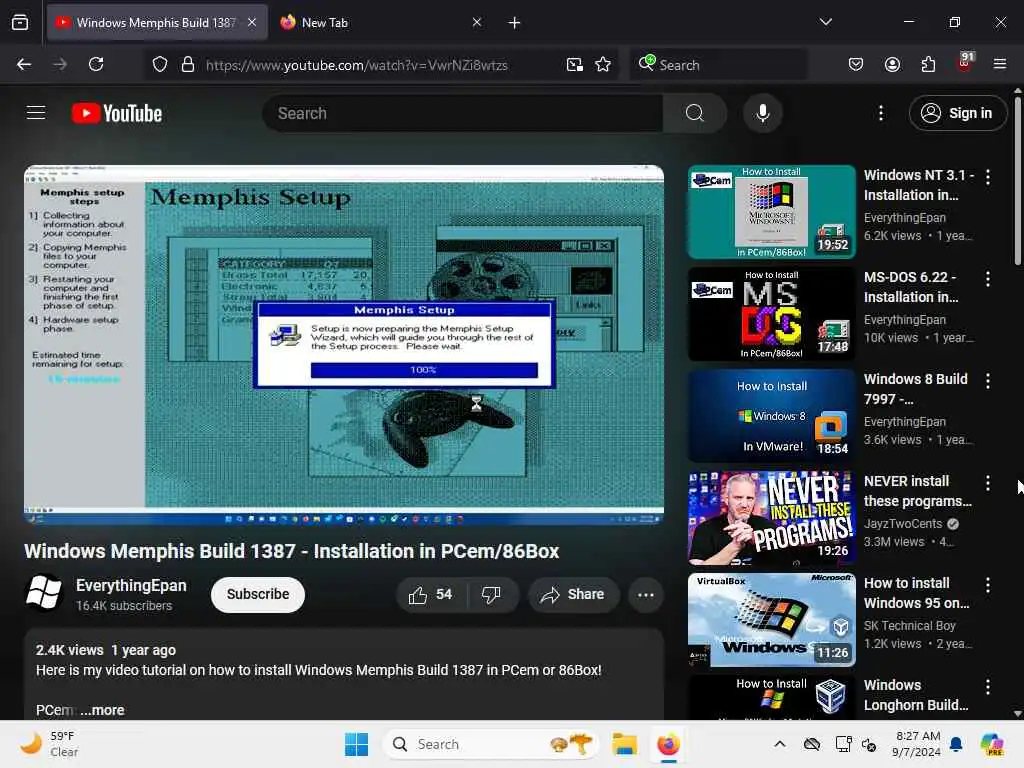Focus the Firefox toolbar Search box

718,65
